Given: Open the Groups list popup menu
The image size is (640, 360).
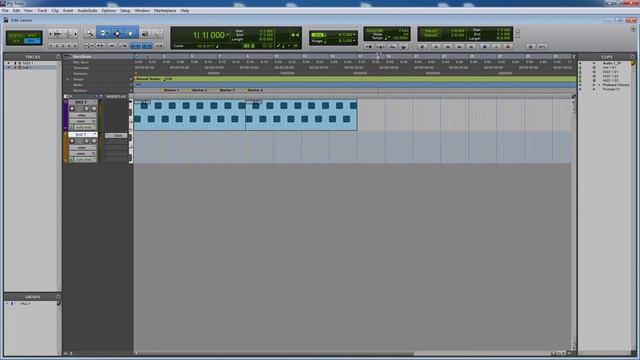Looking at the screenshot, I should coord(58,297).
